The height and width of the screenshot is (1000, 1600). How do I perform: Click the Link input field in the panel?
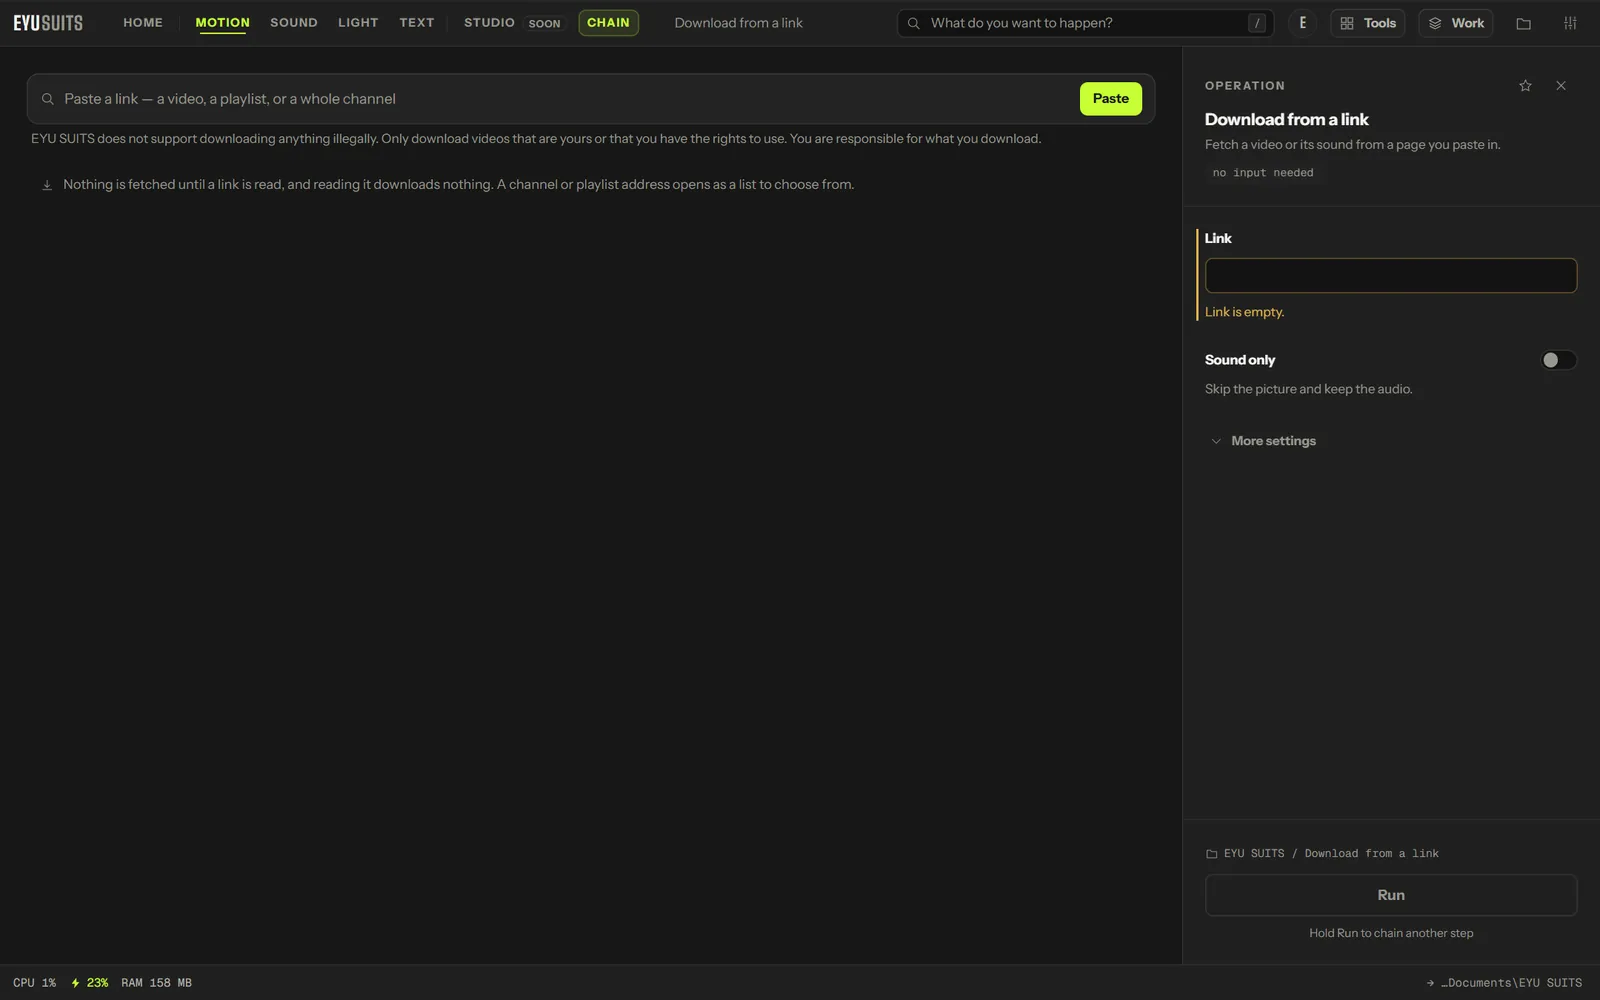pyautogui.click(x=1390, y=276)
